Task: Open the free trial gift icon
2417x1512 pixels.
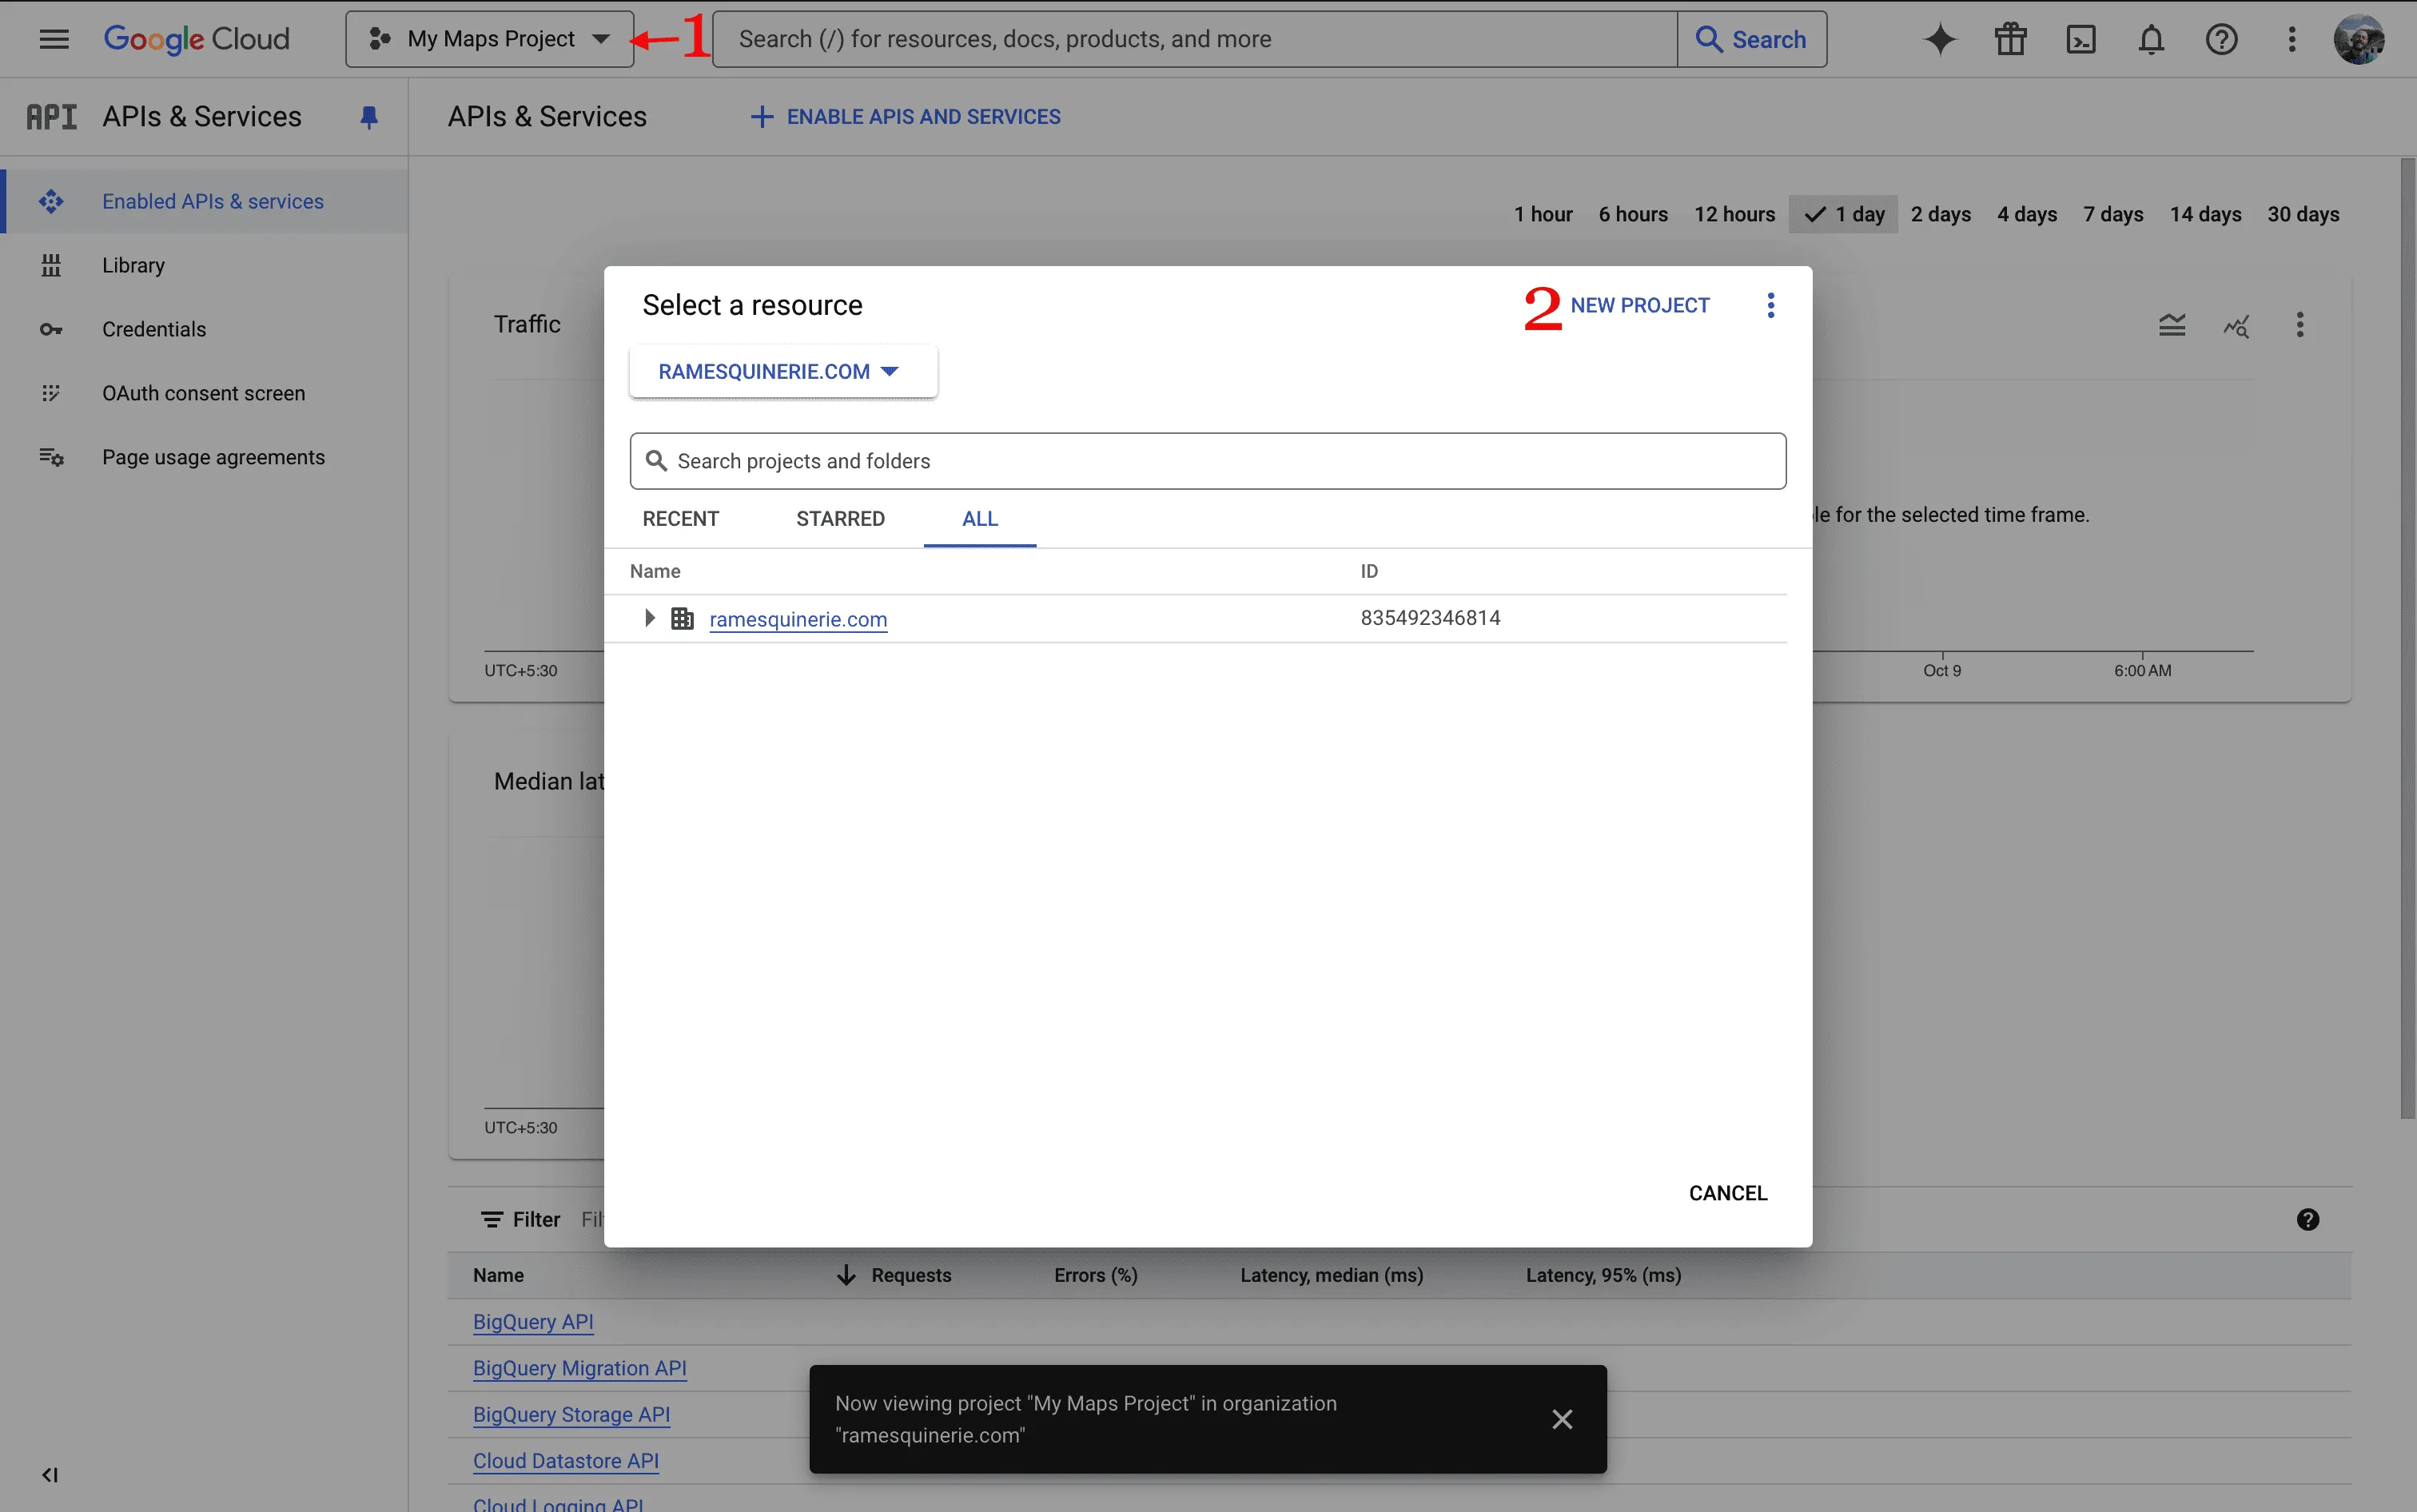Action: coord(2010,39)
